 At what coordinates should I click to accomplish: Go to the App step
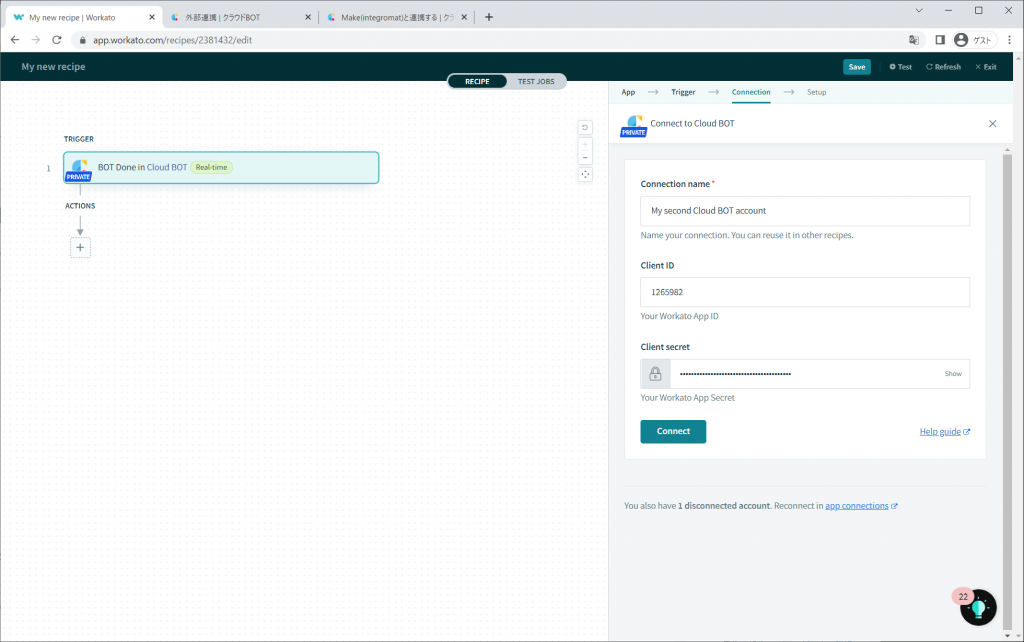click(x=628, y=92)
